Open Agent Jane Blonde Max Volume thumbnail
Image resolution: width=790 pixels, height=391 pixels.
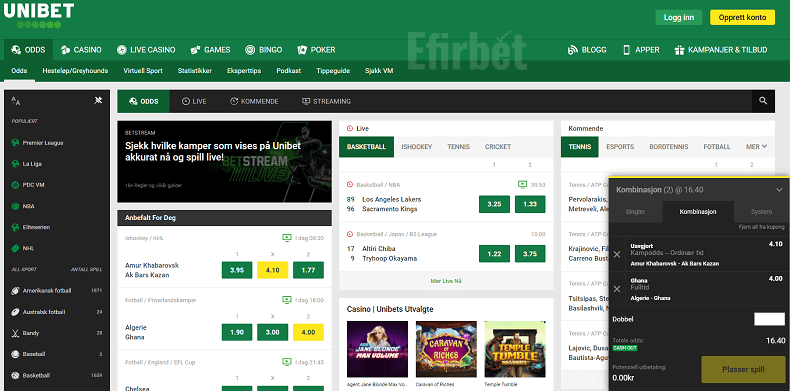(378, 349)
